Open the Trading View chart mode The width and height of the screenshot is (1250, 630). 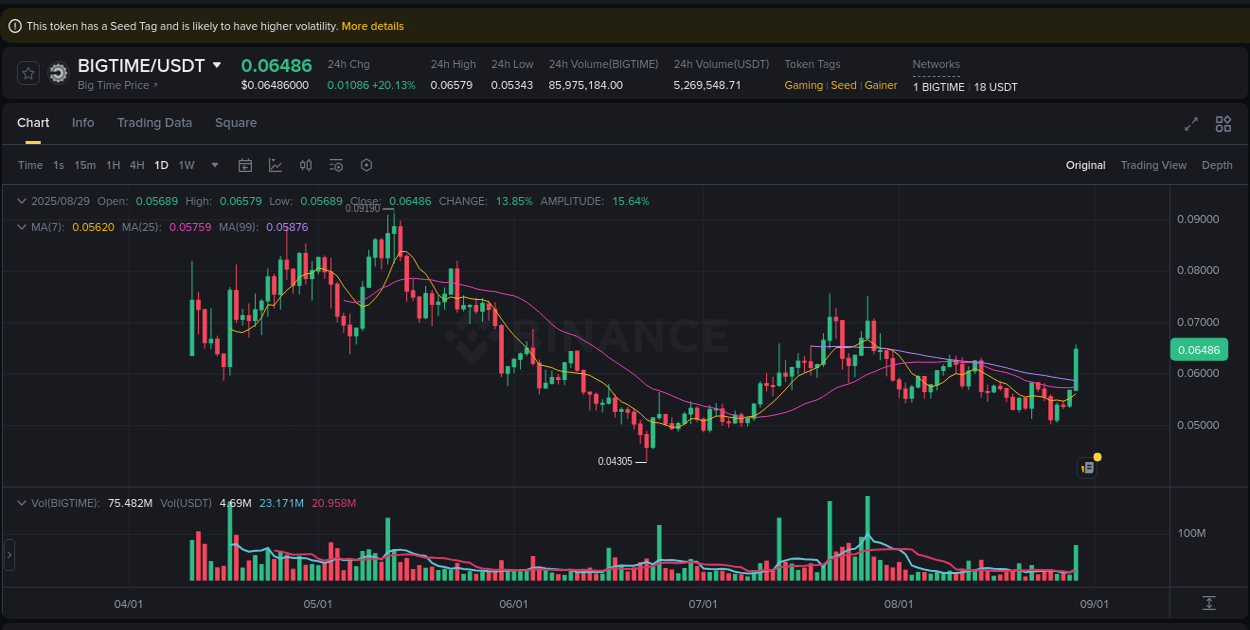[x=1153, y=165]
